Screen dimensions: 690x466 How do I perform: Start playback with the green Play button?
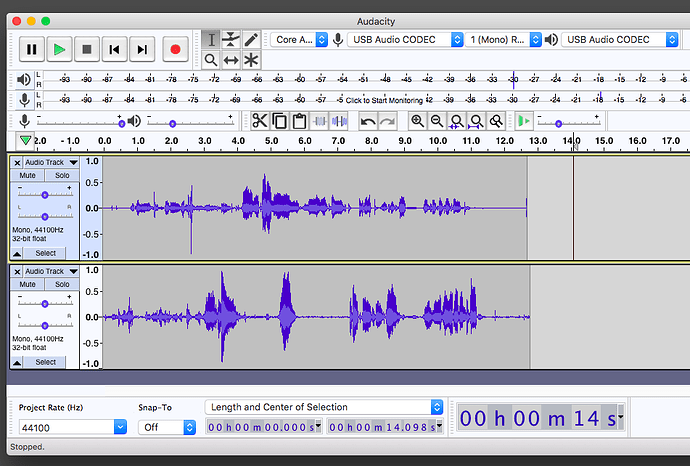[59, 49]
